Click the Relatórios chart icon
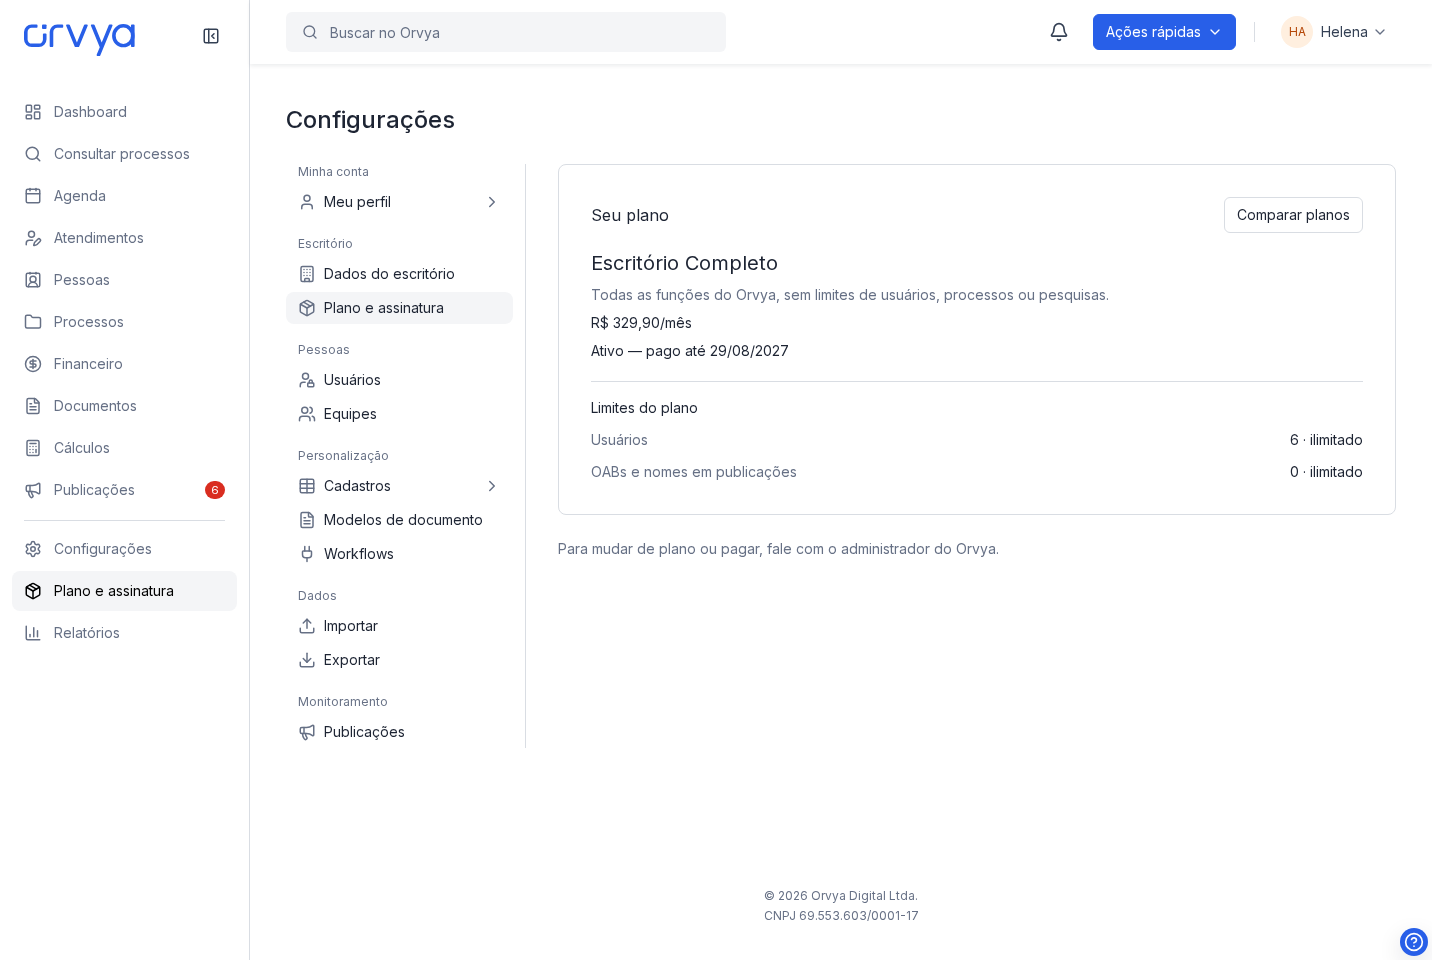The height and width of the screenshot is (960, 1440). pyautogui.click(x=33, y=633)
